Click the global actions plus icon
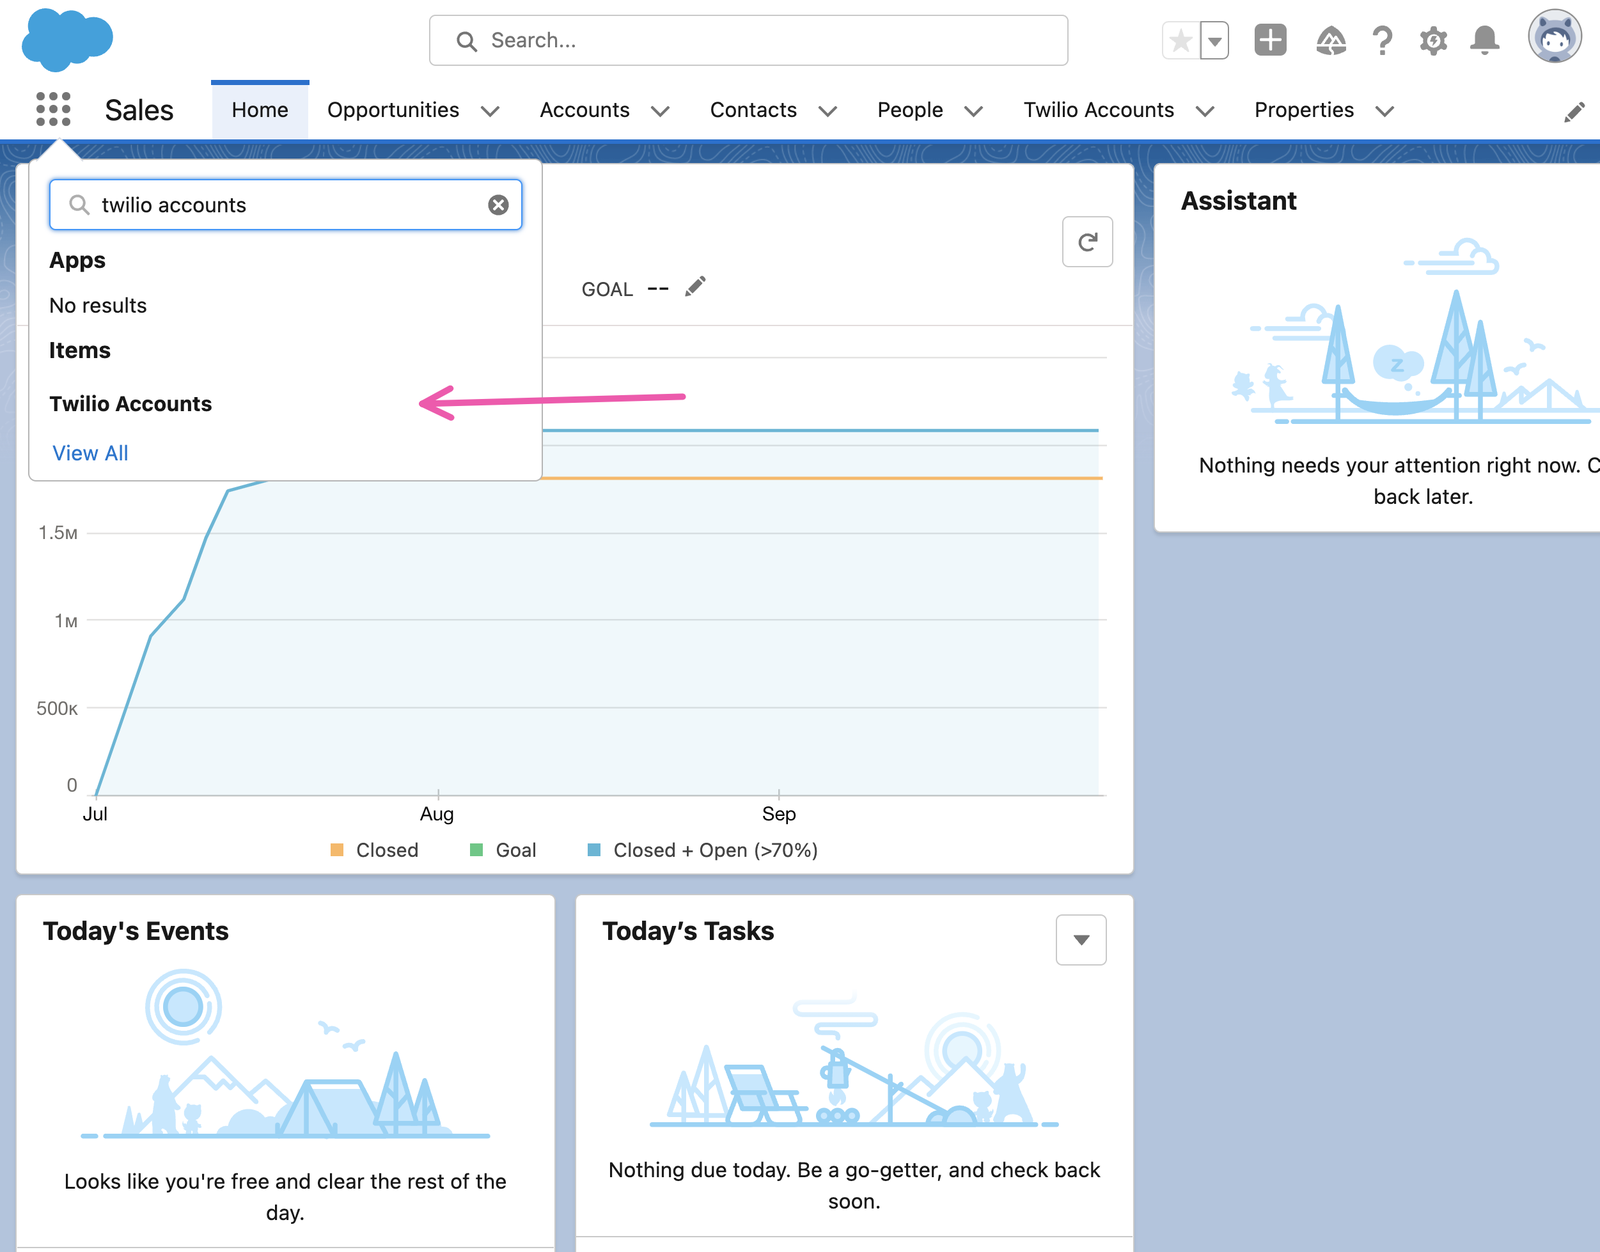The width and height of the screenshot is (1600, 1252). tap(1270, 40)
